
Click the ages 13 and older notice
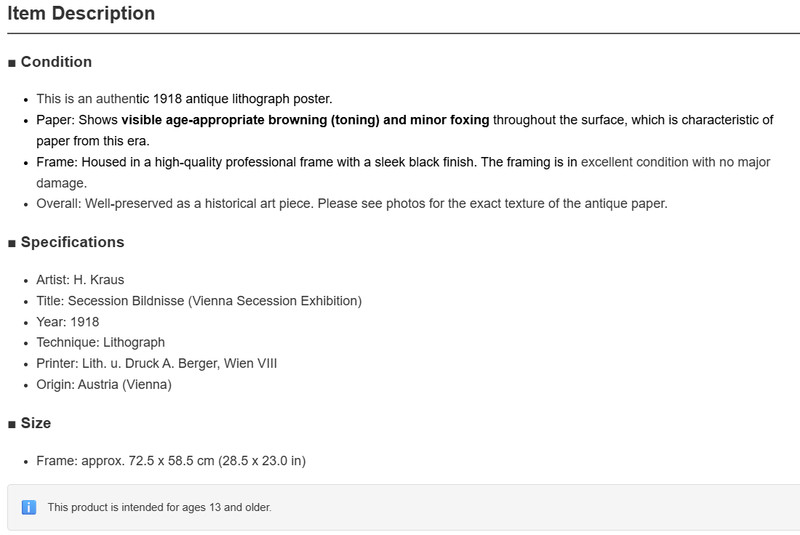[x=160, y=507]
